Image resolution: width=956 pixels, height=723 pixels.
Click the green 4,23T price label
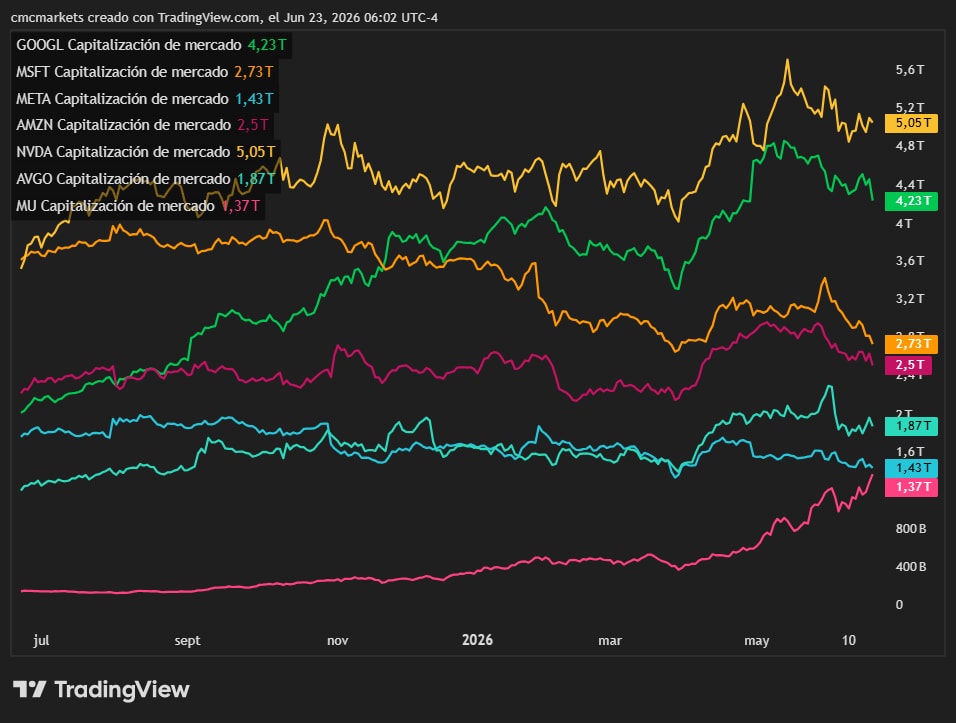pyautogui.click(x=911, y=201)
